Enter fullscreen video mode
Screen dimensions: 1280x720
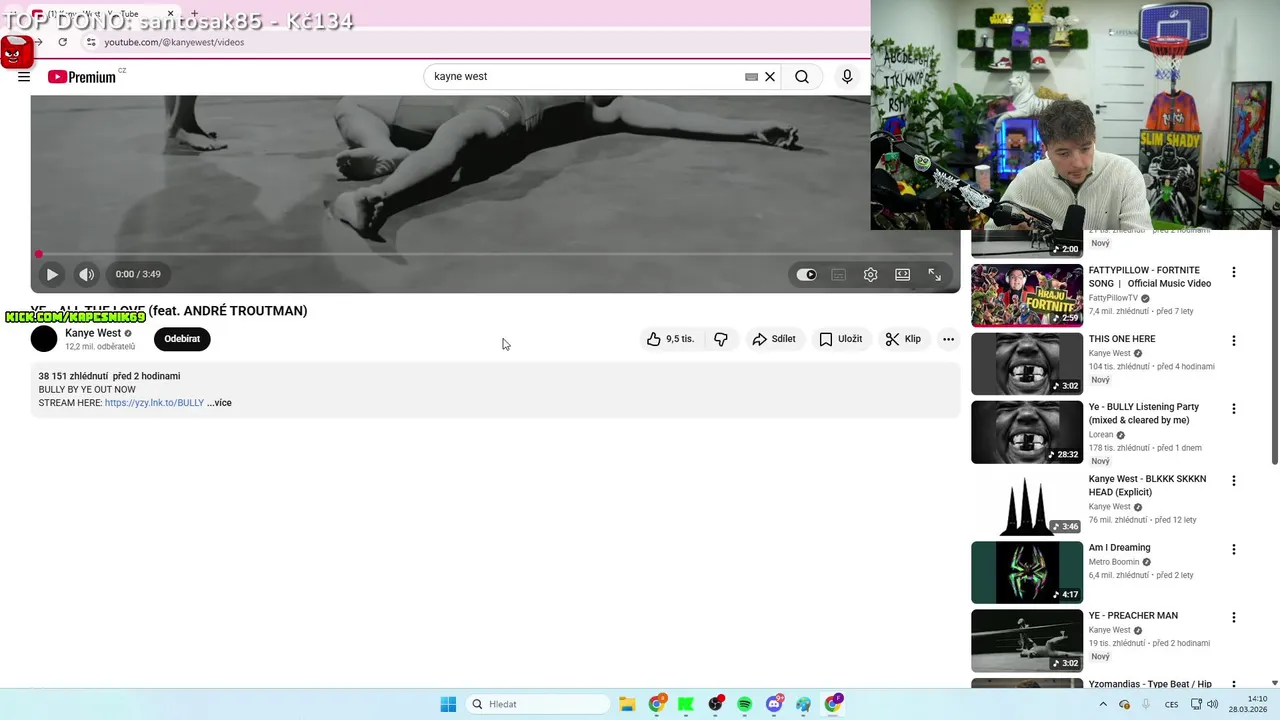(935, 274)
